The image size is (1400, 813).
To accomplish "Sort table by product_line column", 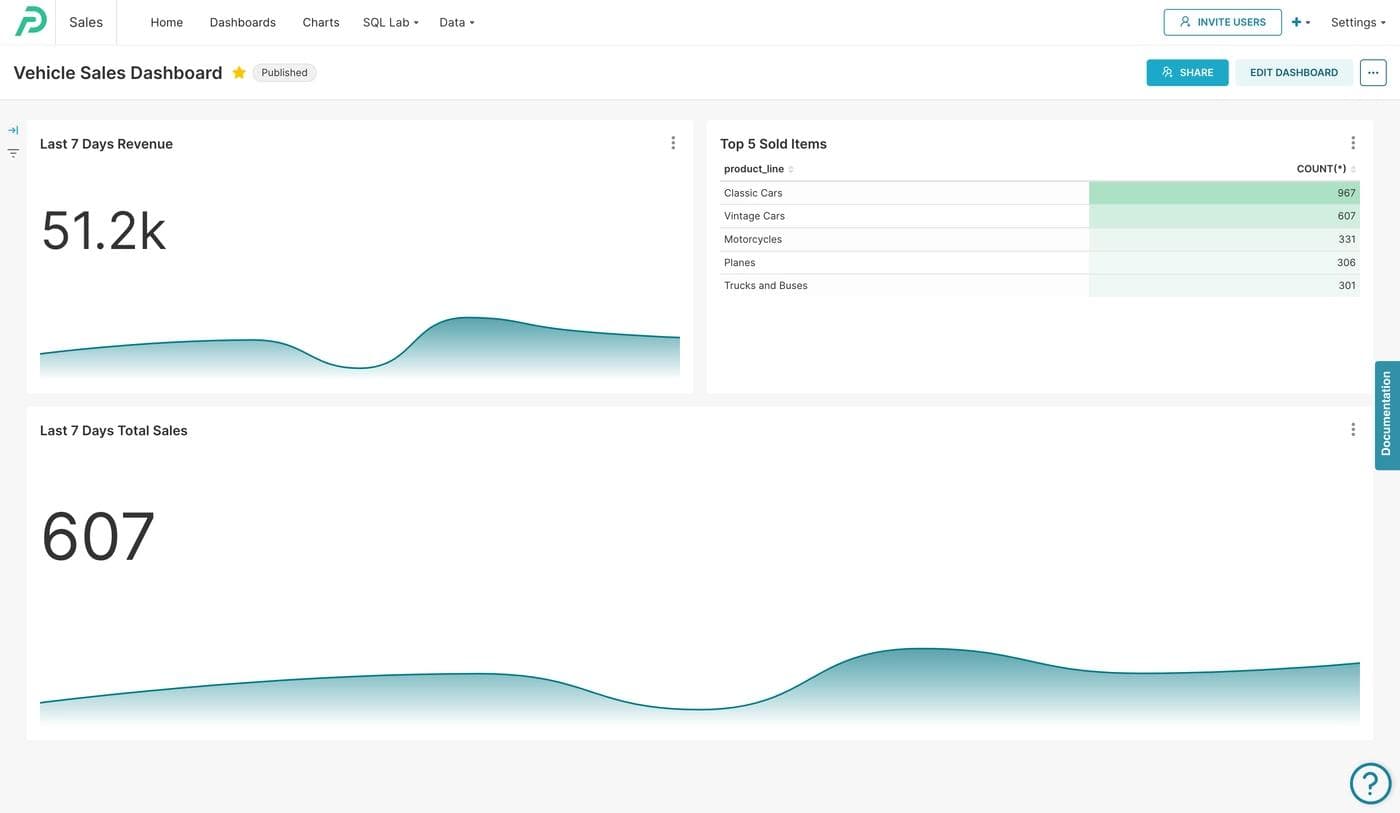I will tap(754, 169).
